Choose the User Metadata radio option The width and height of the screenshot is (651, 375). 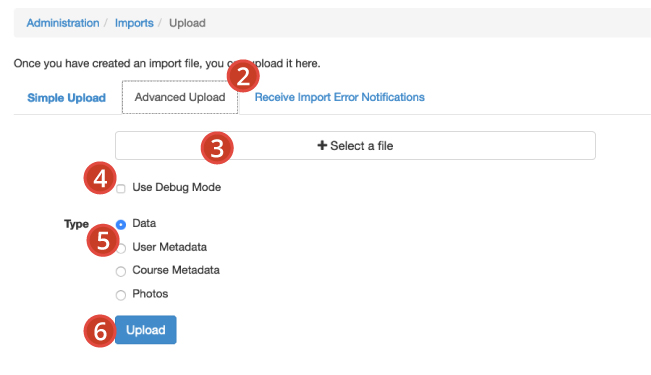click(121, 248)
